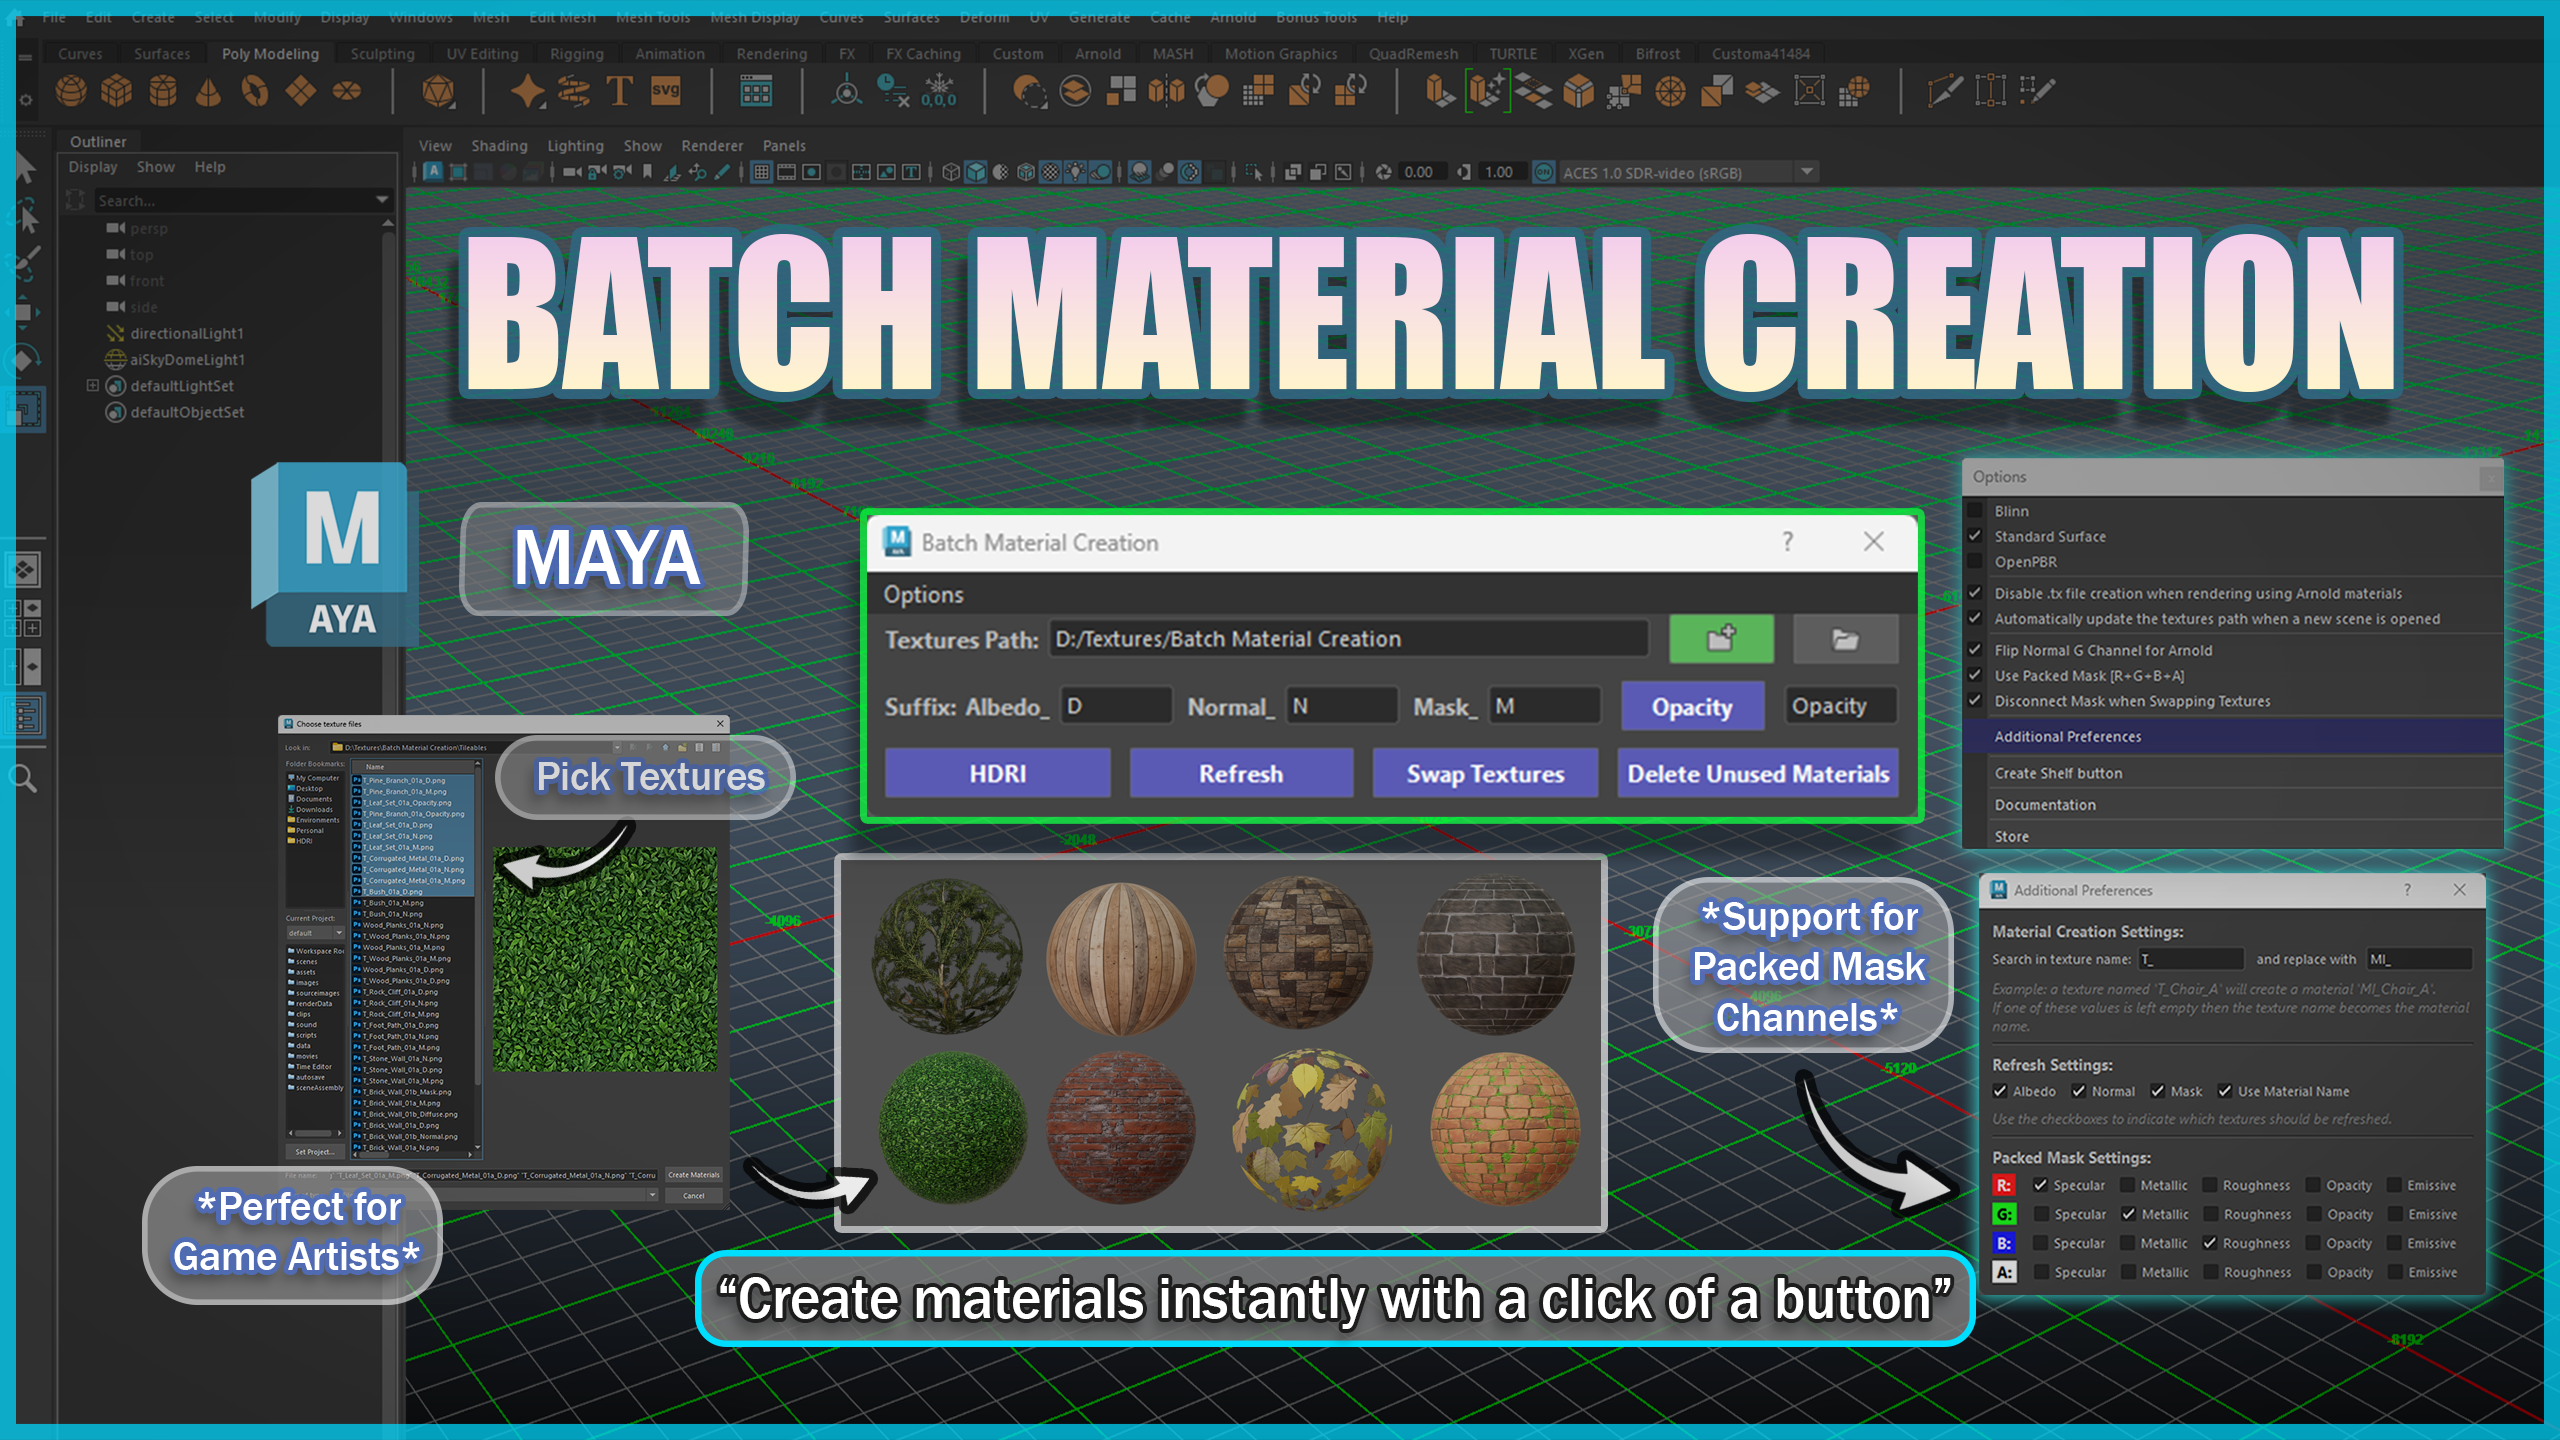Click the sweep mesh shelf icon

coord(574,92)
